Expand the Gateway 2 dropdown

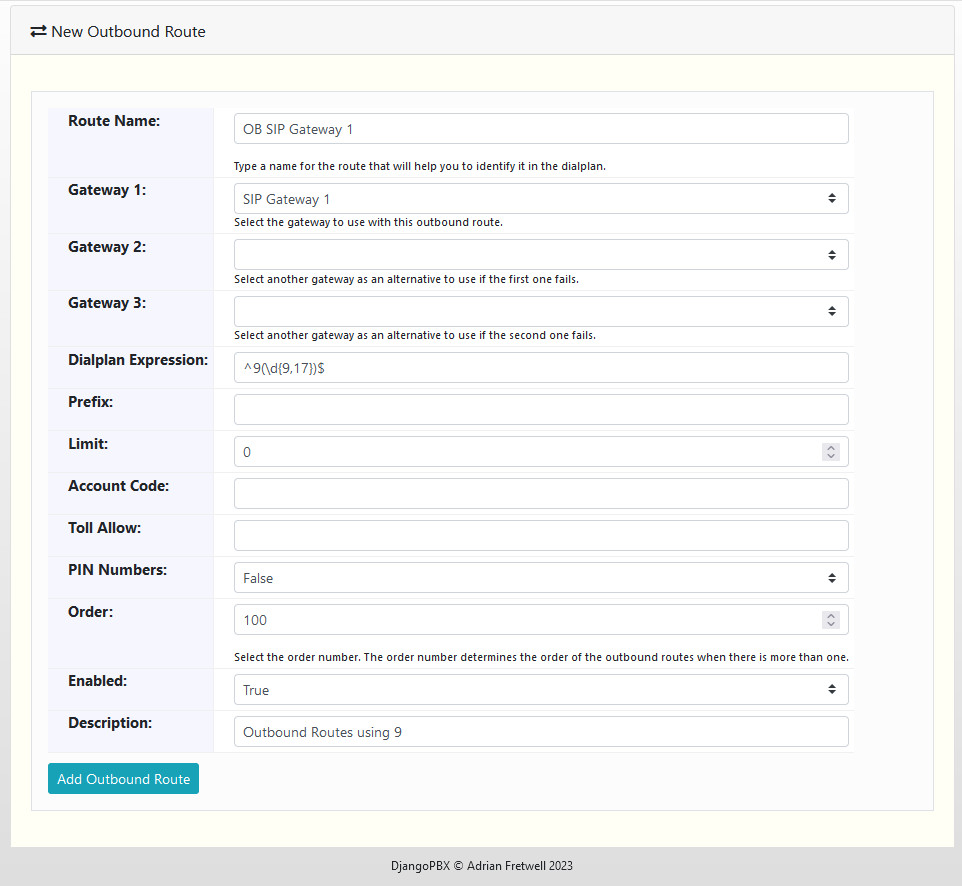coord(540,255)
